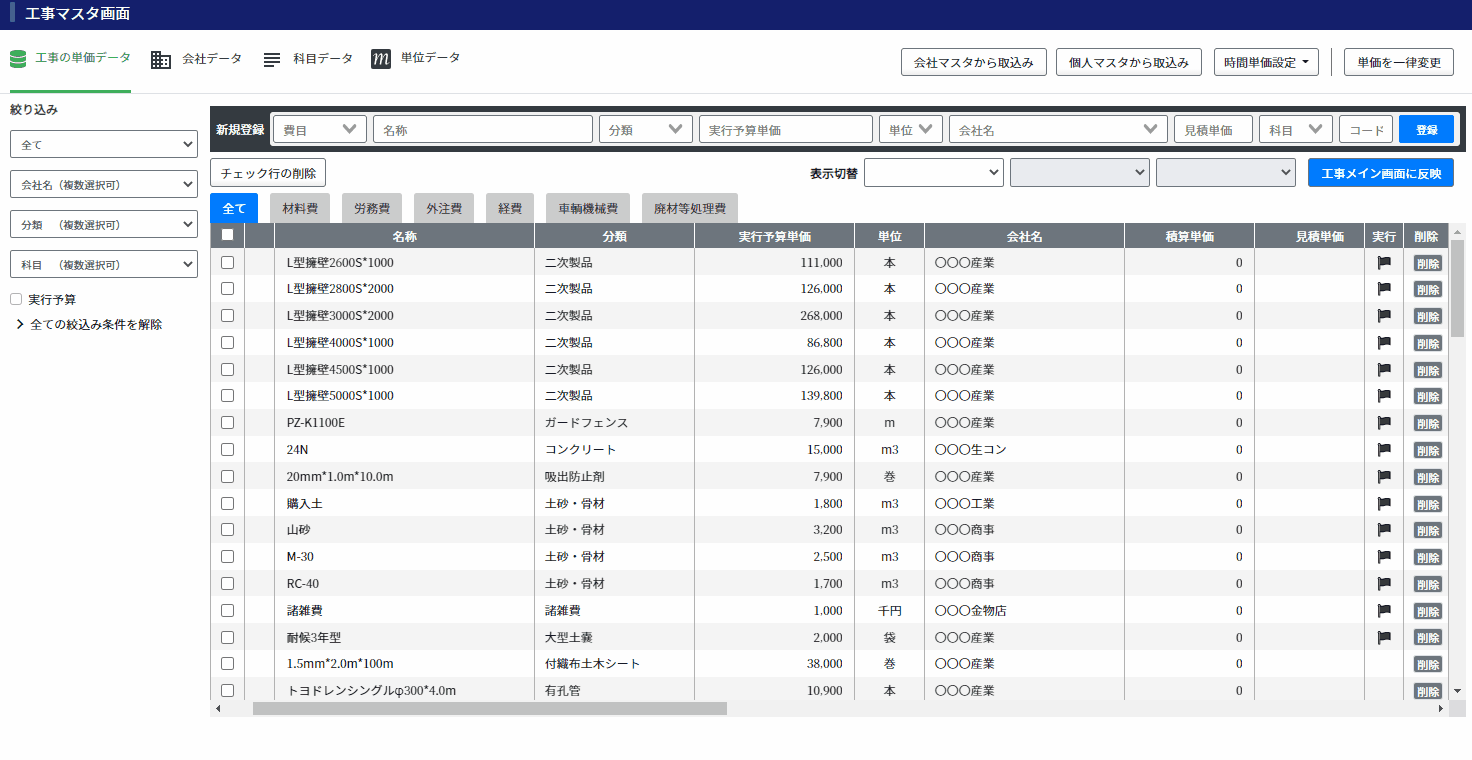1472x760 pixels.
Task: Click the 科目データ lines icon
Action: pyautogui.click(x=272, y=60)
